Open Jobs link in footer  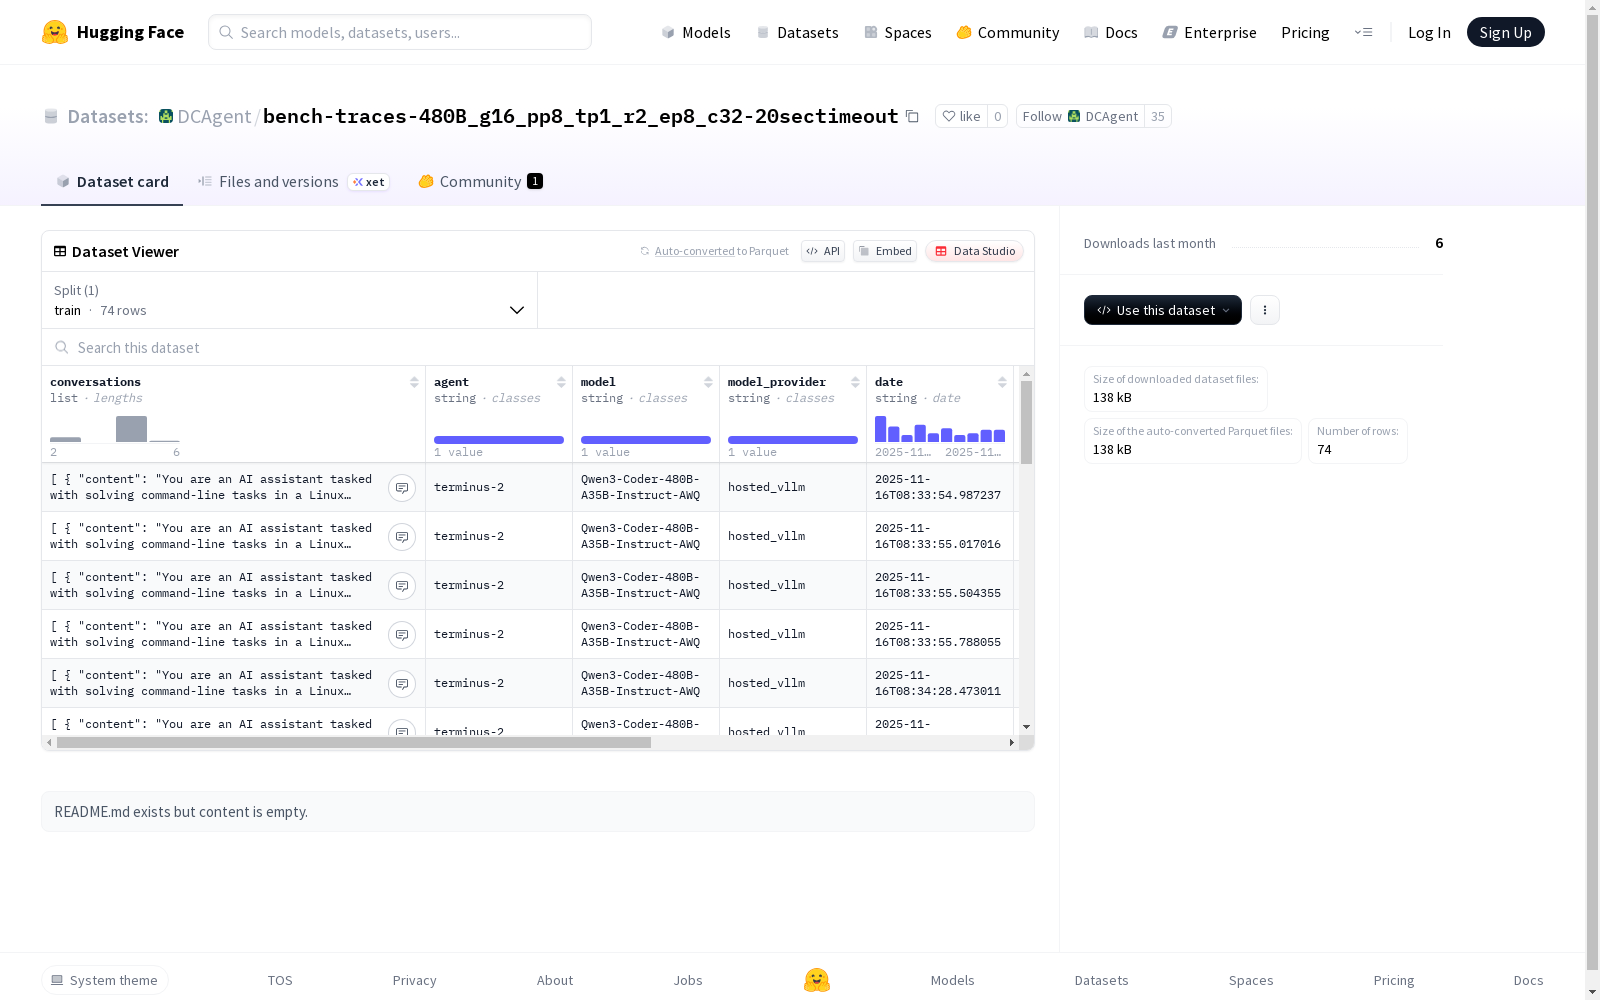(688, 980)
